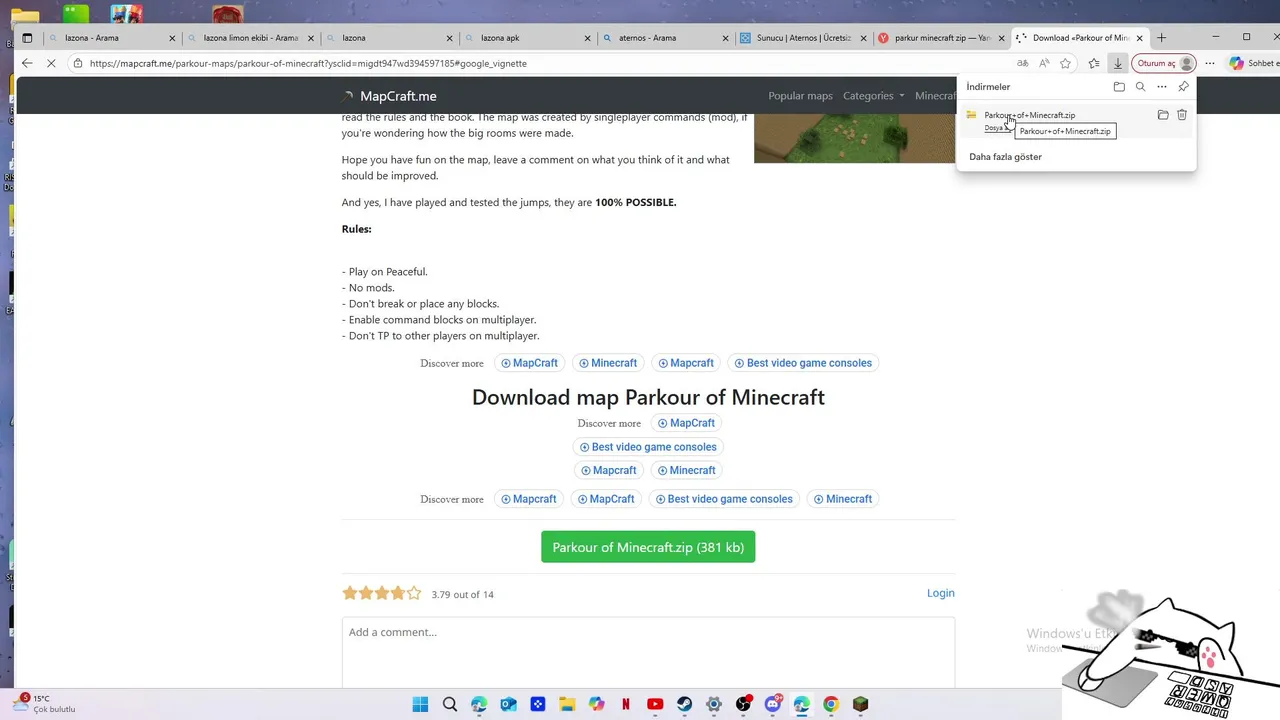The width and height of the screenshot is (1280, 720).
Task: Expand the Categories dropdown in navbar
Action: pyautogui.click(x=873, y=96)
